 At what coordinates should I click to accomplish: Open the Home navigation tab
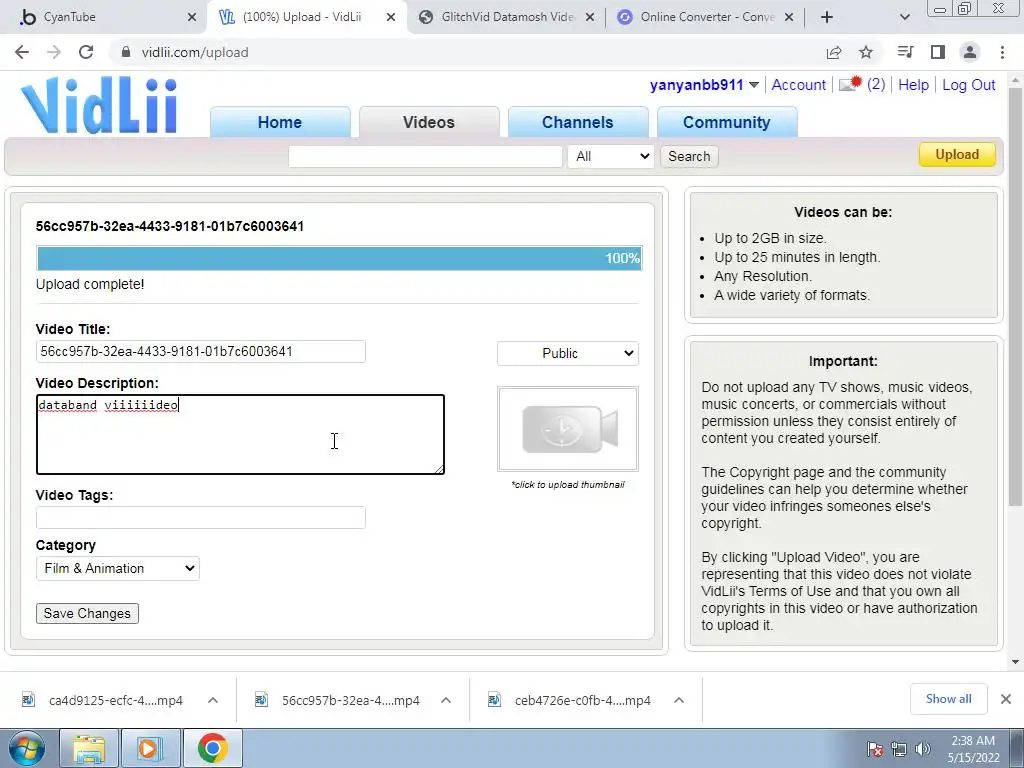[280, 122]
